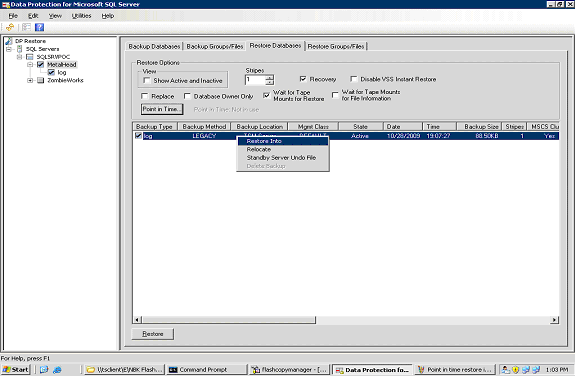Open the Utilities menu
This screenshot has width=575, height=376.
click(x=81, y=16)
